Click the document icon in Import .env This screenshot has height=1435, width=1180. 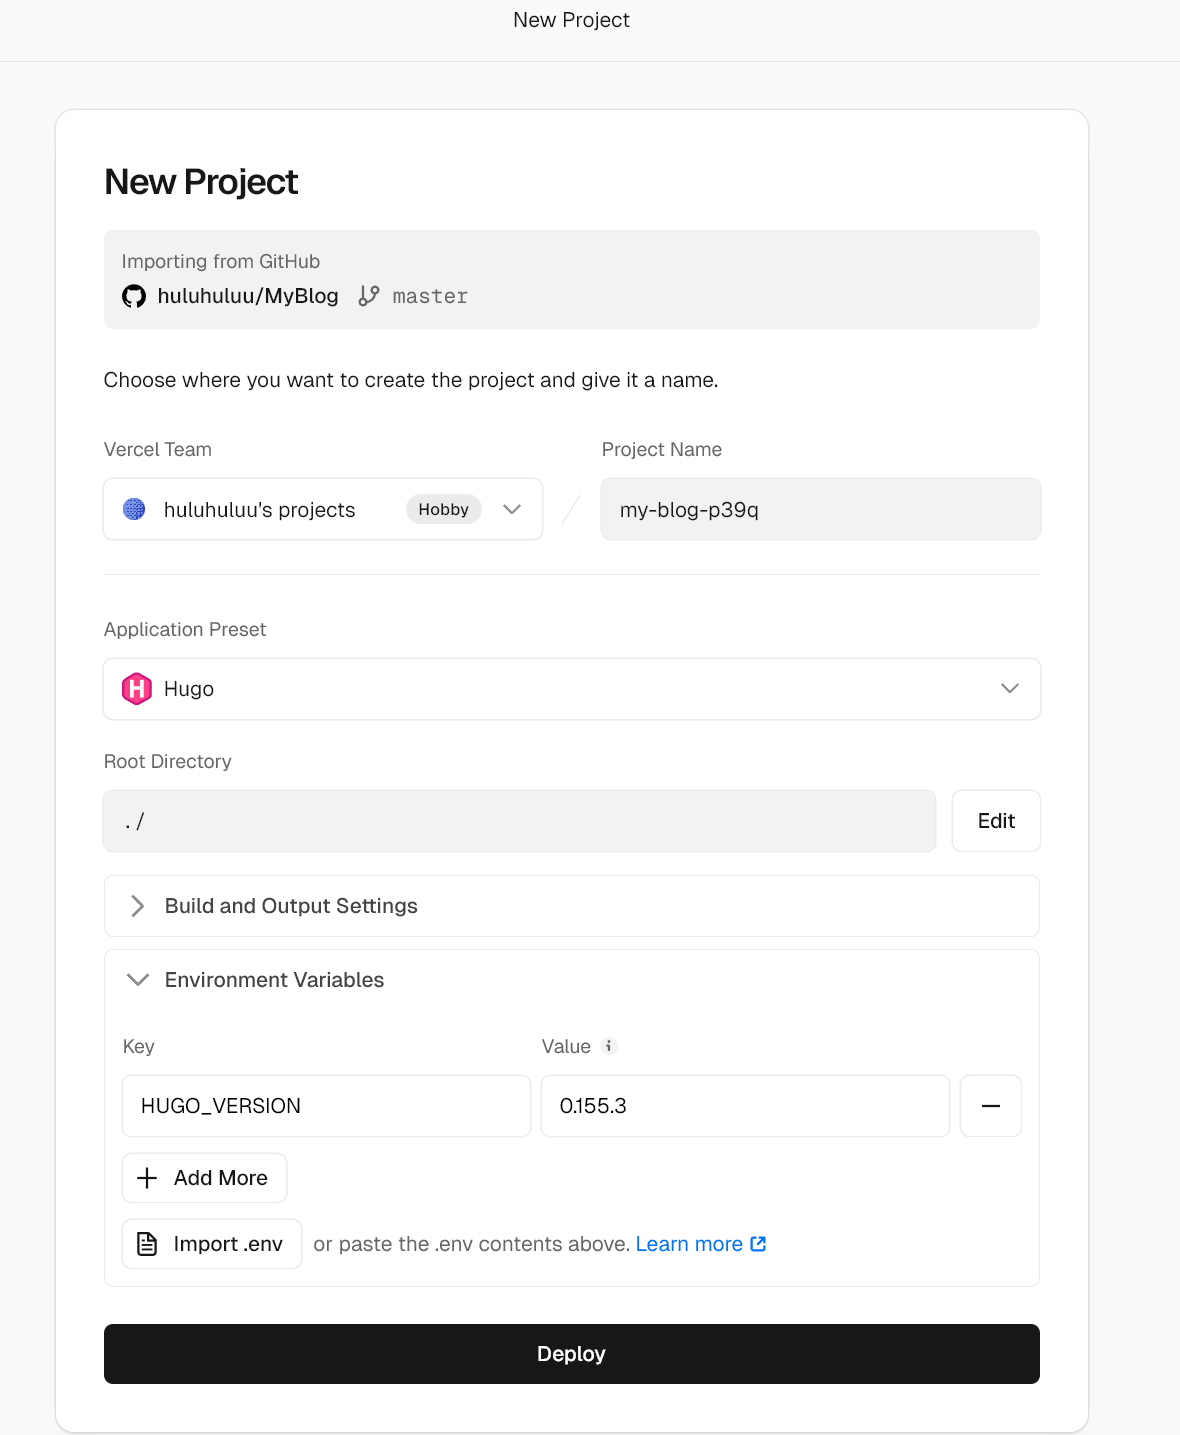pyautogui.click(x=147, y=1244)
